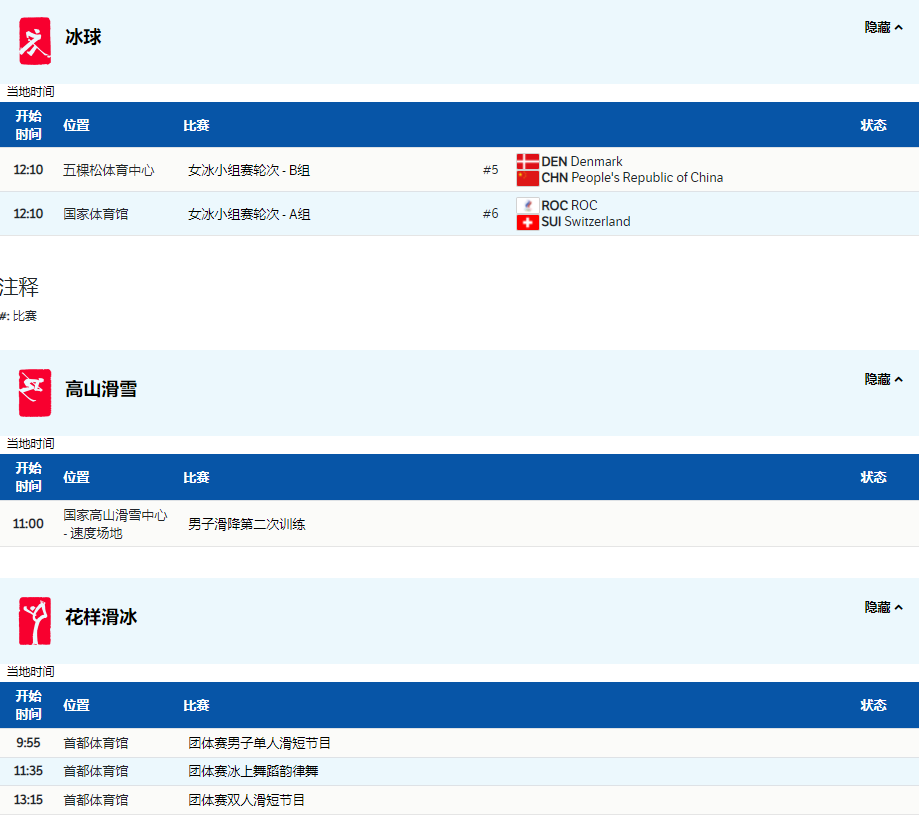Click the ice hockey sport icon
Screen dimensions: 919x817
[x=35, y=41]
